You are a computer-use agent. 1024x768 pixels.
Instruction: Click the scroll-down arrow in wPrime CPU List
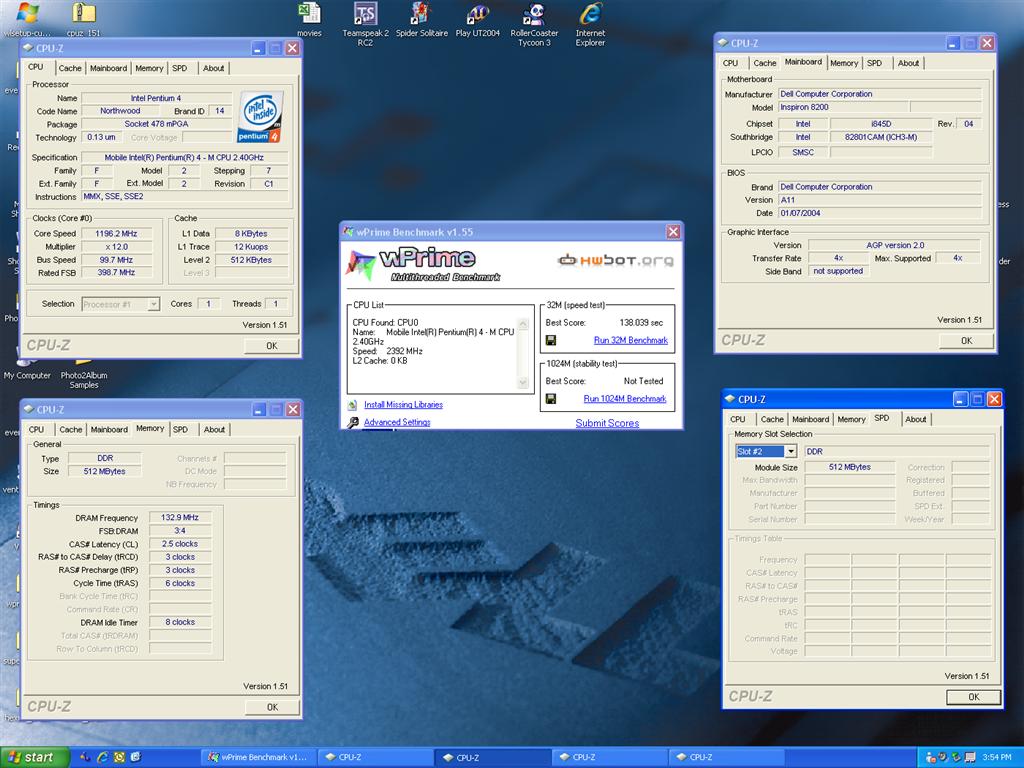[x=522, y=383]
